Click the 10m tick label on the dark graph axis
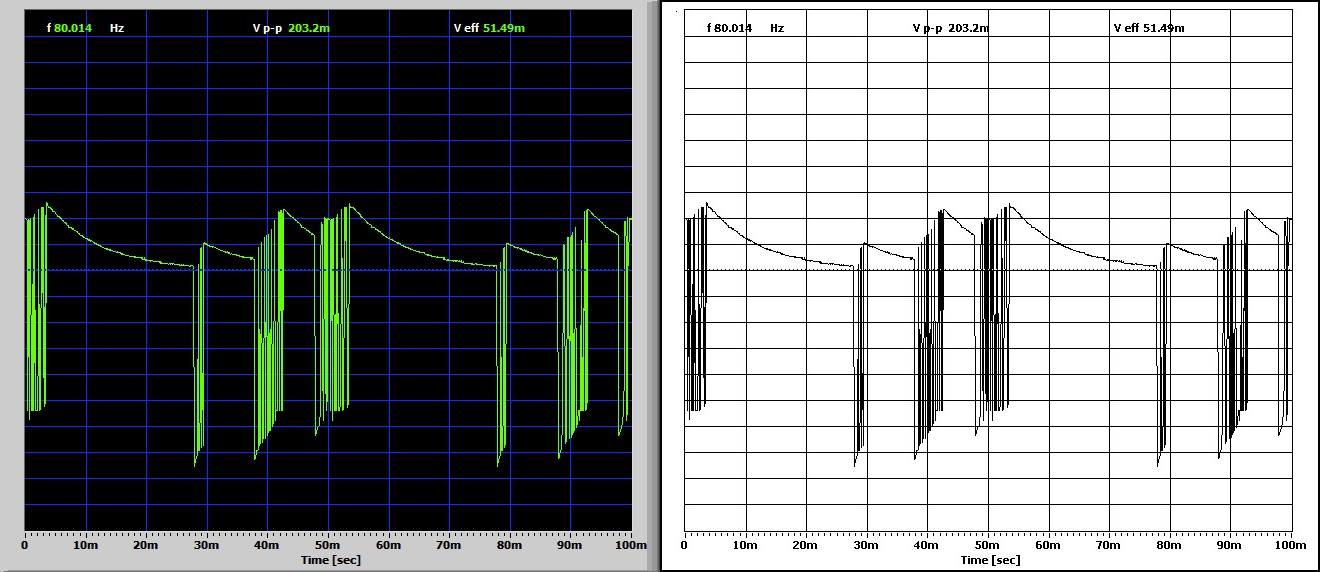1320x572 pixels. (85, 546)
